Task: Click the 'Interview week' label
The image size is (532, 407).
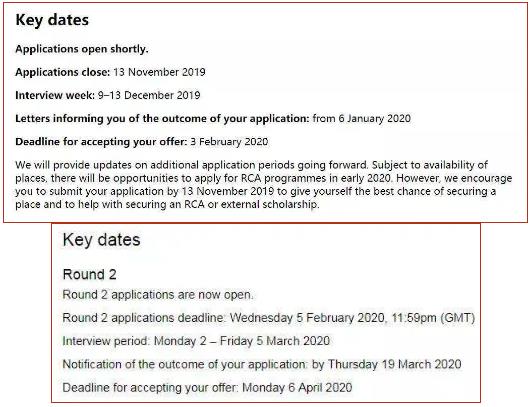Action: [55, 95]
